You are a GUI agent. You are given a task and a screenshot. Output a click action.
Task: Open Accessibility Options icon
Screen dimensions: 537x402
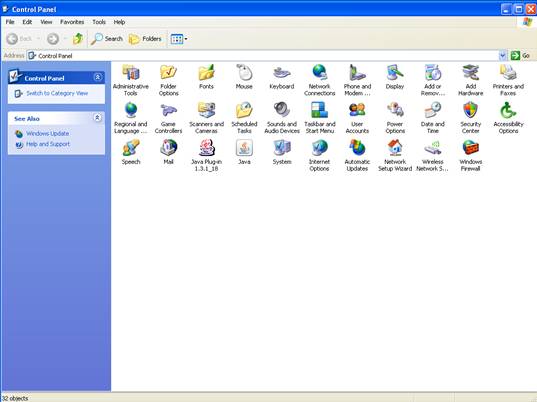(508, 111)
